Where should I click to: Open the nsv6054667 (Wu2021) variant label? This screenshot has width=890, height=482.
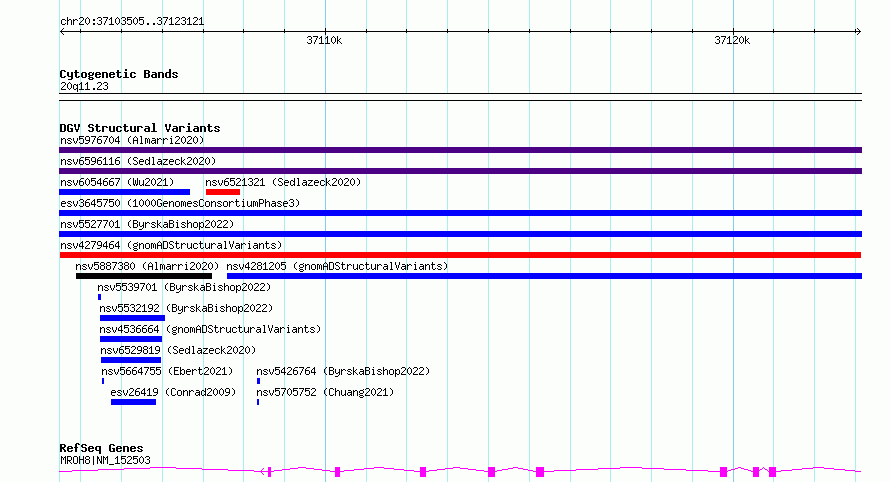117,182
